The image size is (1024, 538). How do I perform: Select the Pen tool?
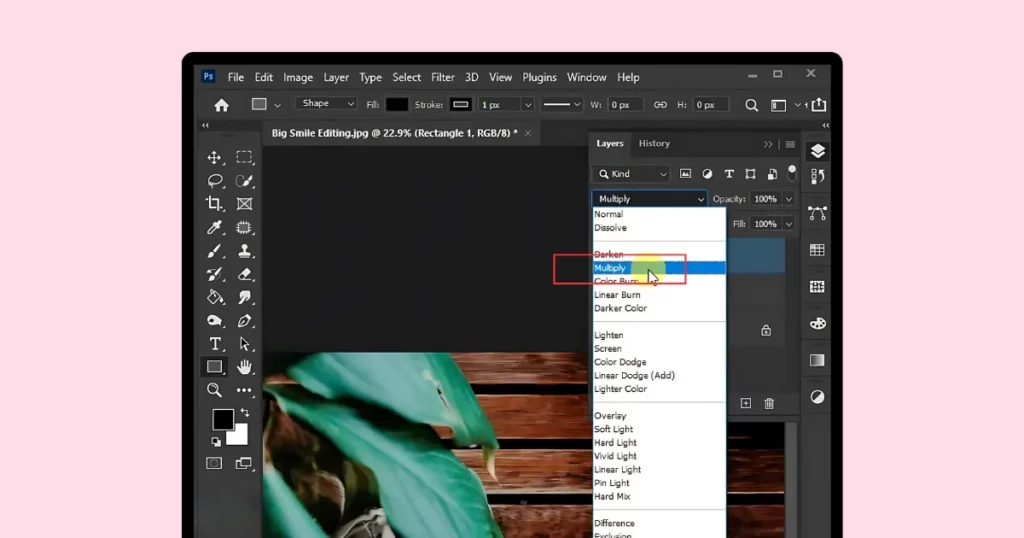pyautogui.click(x=244, y=321)
